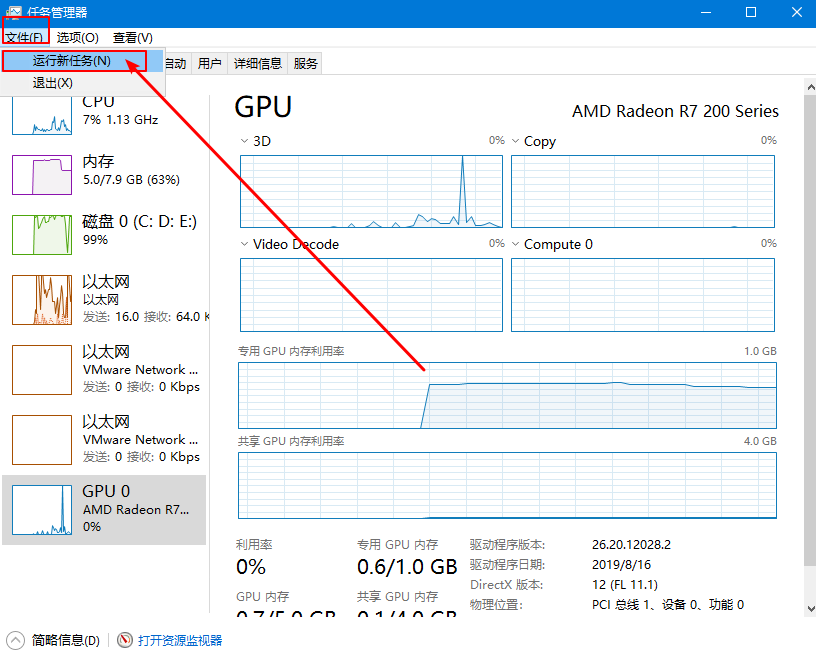
Task: Expand the 3D engine graph dropdown
Action: click(246, 142)
